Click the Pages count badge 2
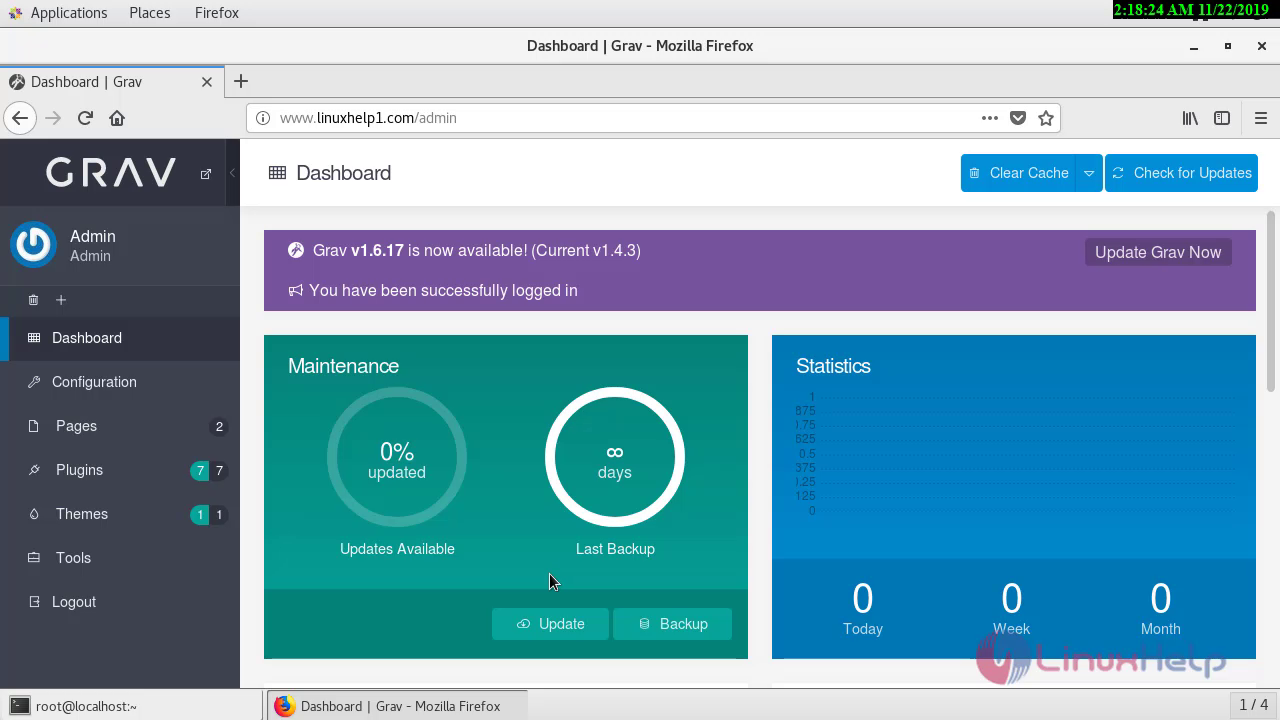The width and height of the screenshot is (1280, 720). point(219,427)
